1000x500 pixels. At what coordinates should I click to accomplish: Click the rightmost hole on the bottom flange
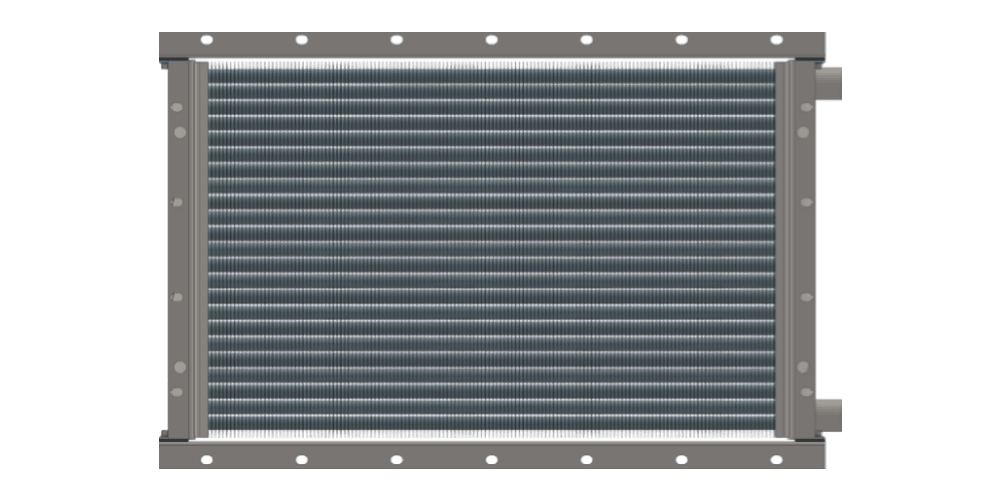[x=776, y=459]
